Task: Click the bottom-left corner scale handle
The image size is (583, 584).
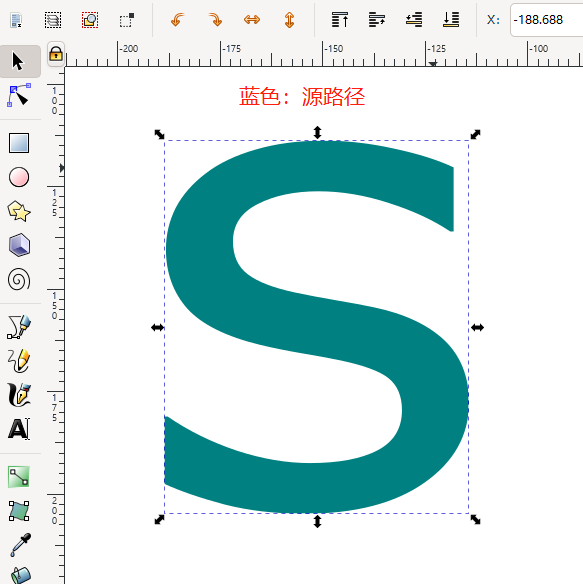Action: pyautogui.click(x=159, y=519)
